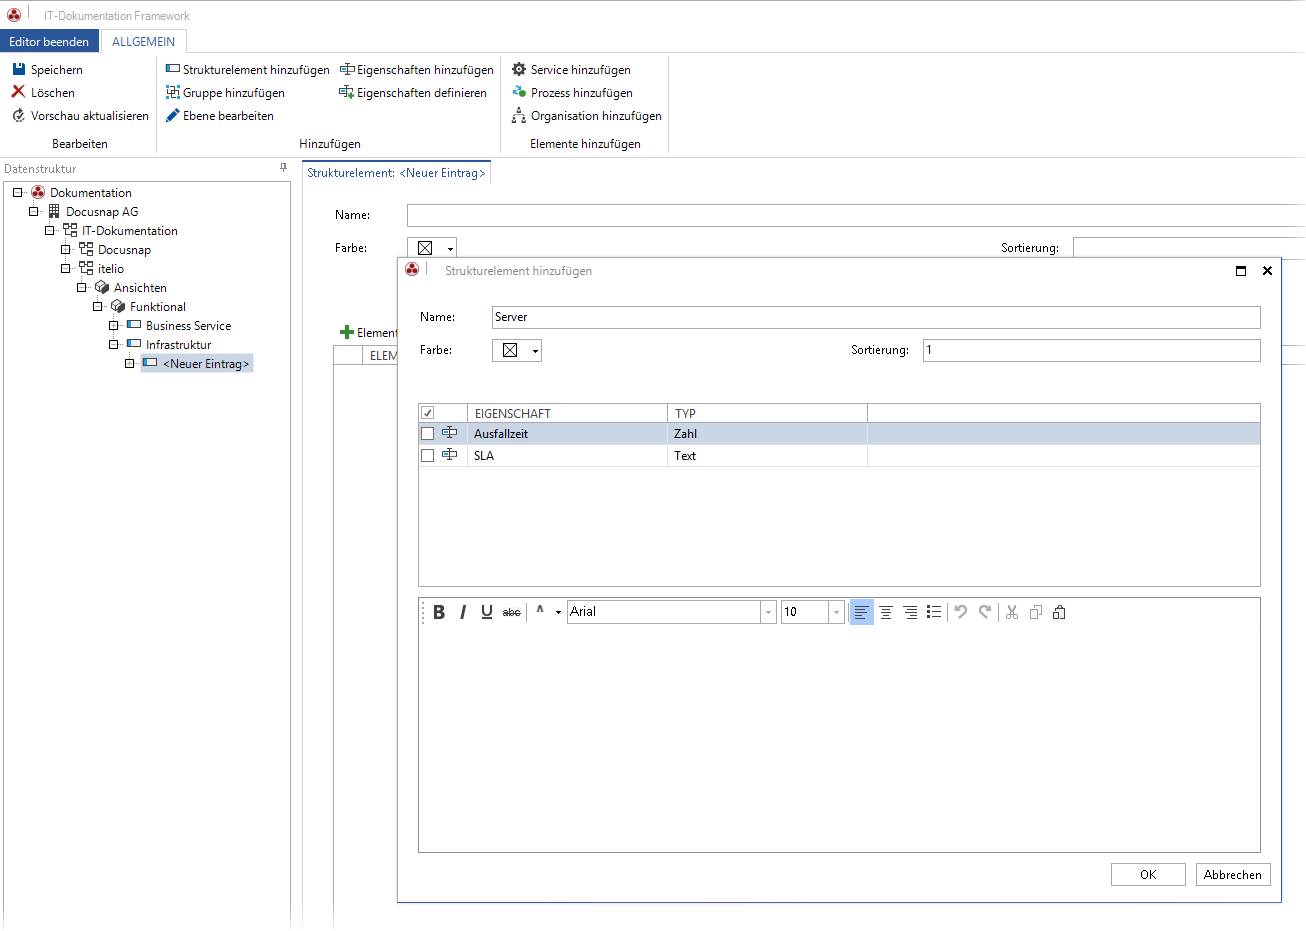Viewport: 1306px width, 931px height.
Task: Toggle underline formatting in dialog editor
Action: pyautogui.click(x=487, y=612)
